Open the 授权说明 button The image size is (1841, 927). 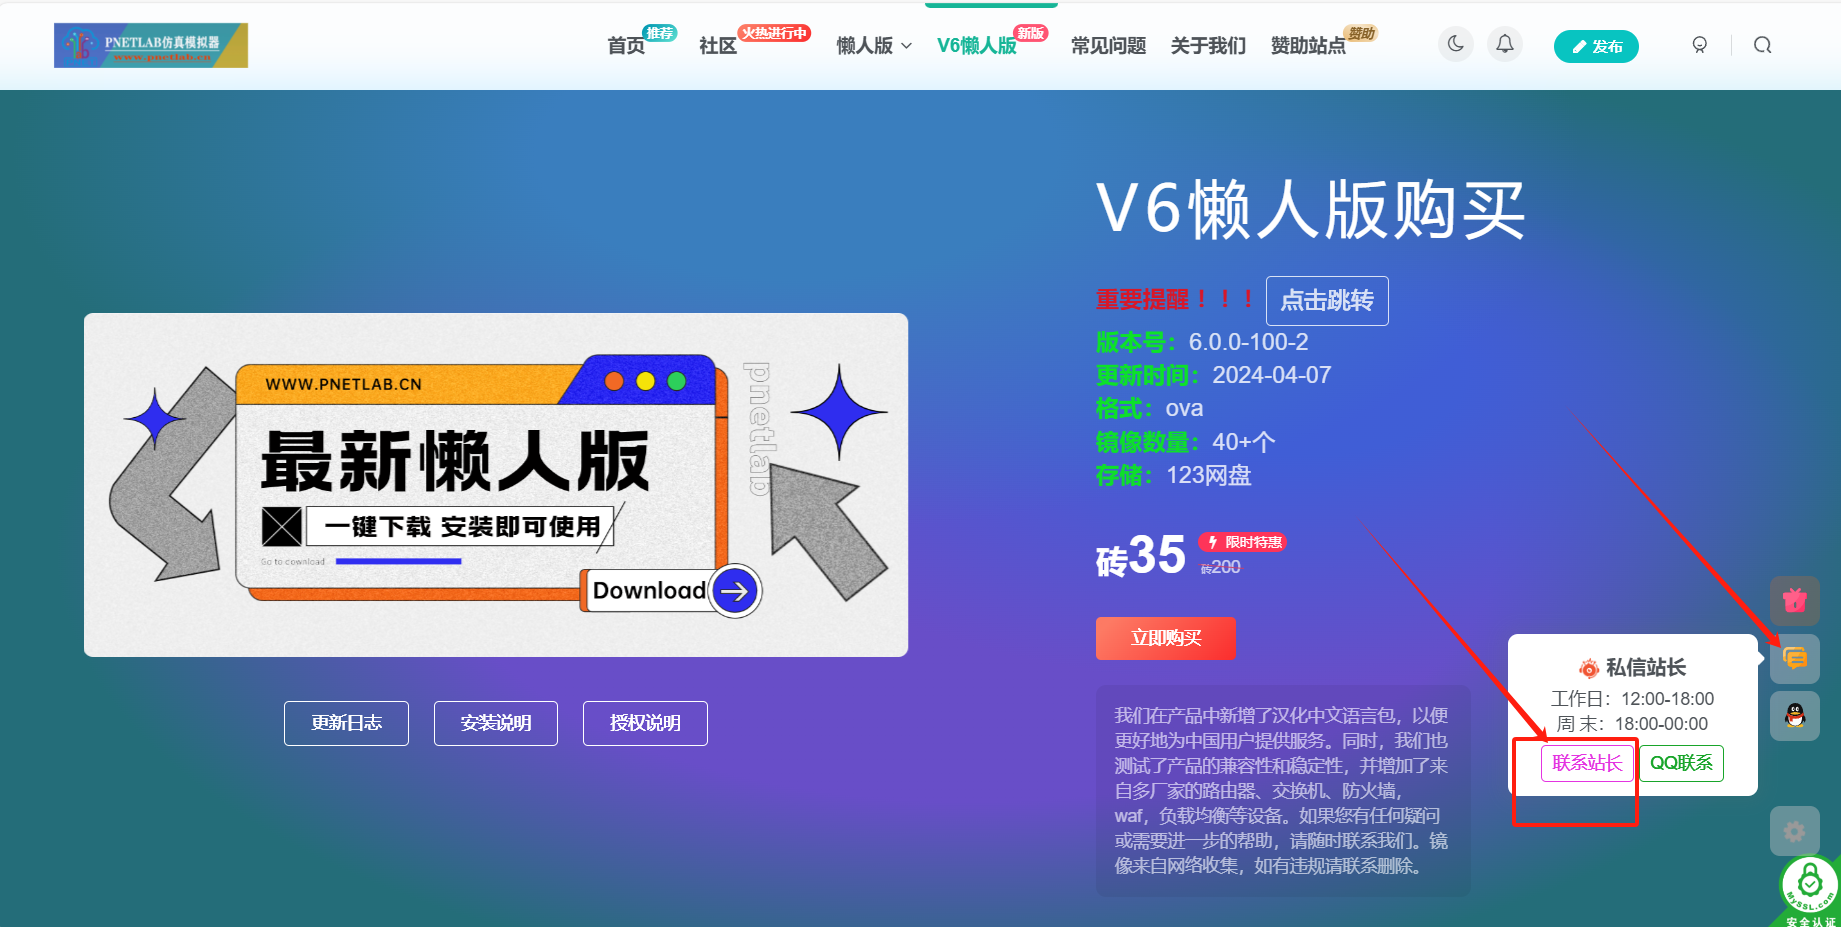645,723
